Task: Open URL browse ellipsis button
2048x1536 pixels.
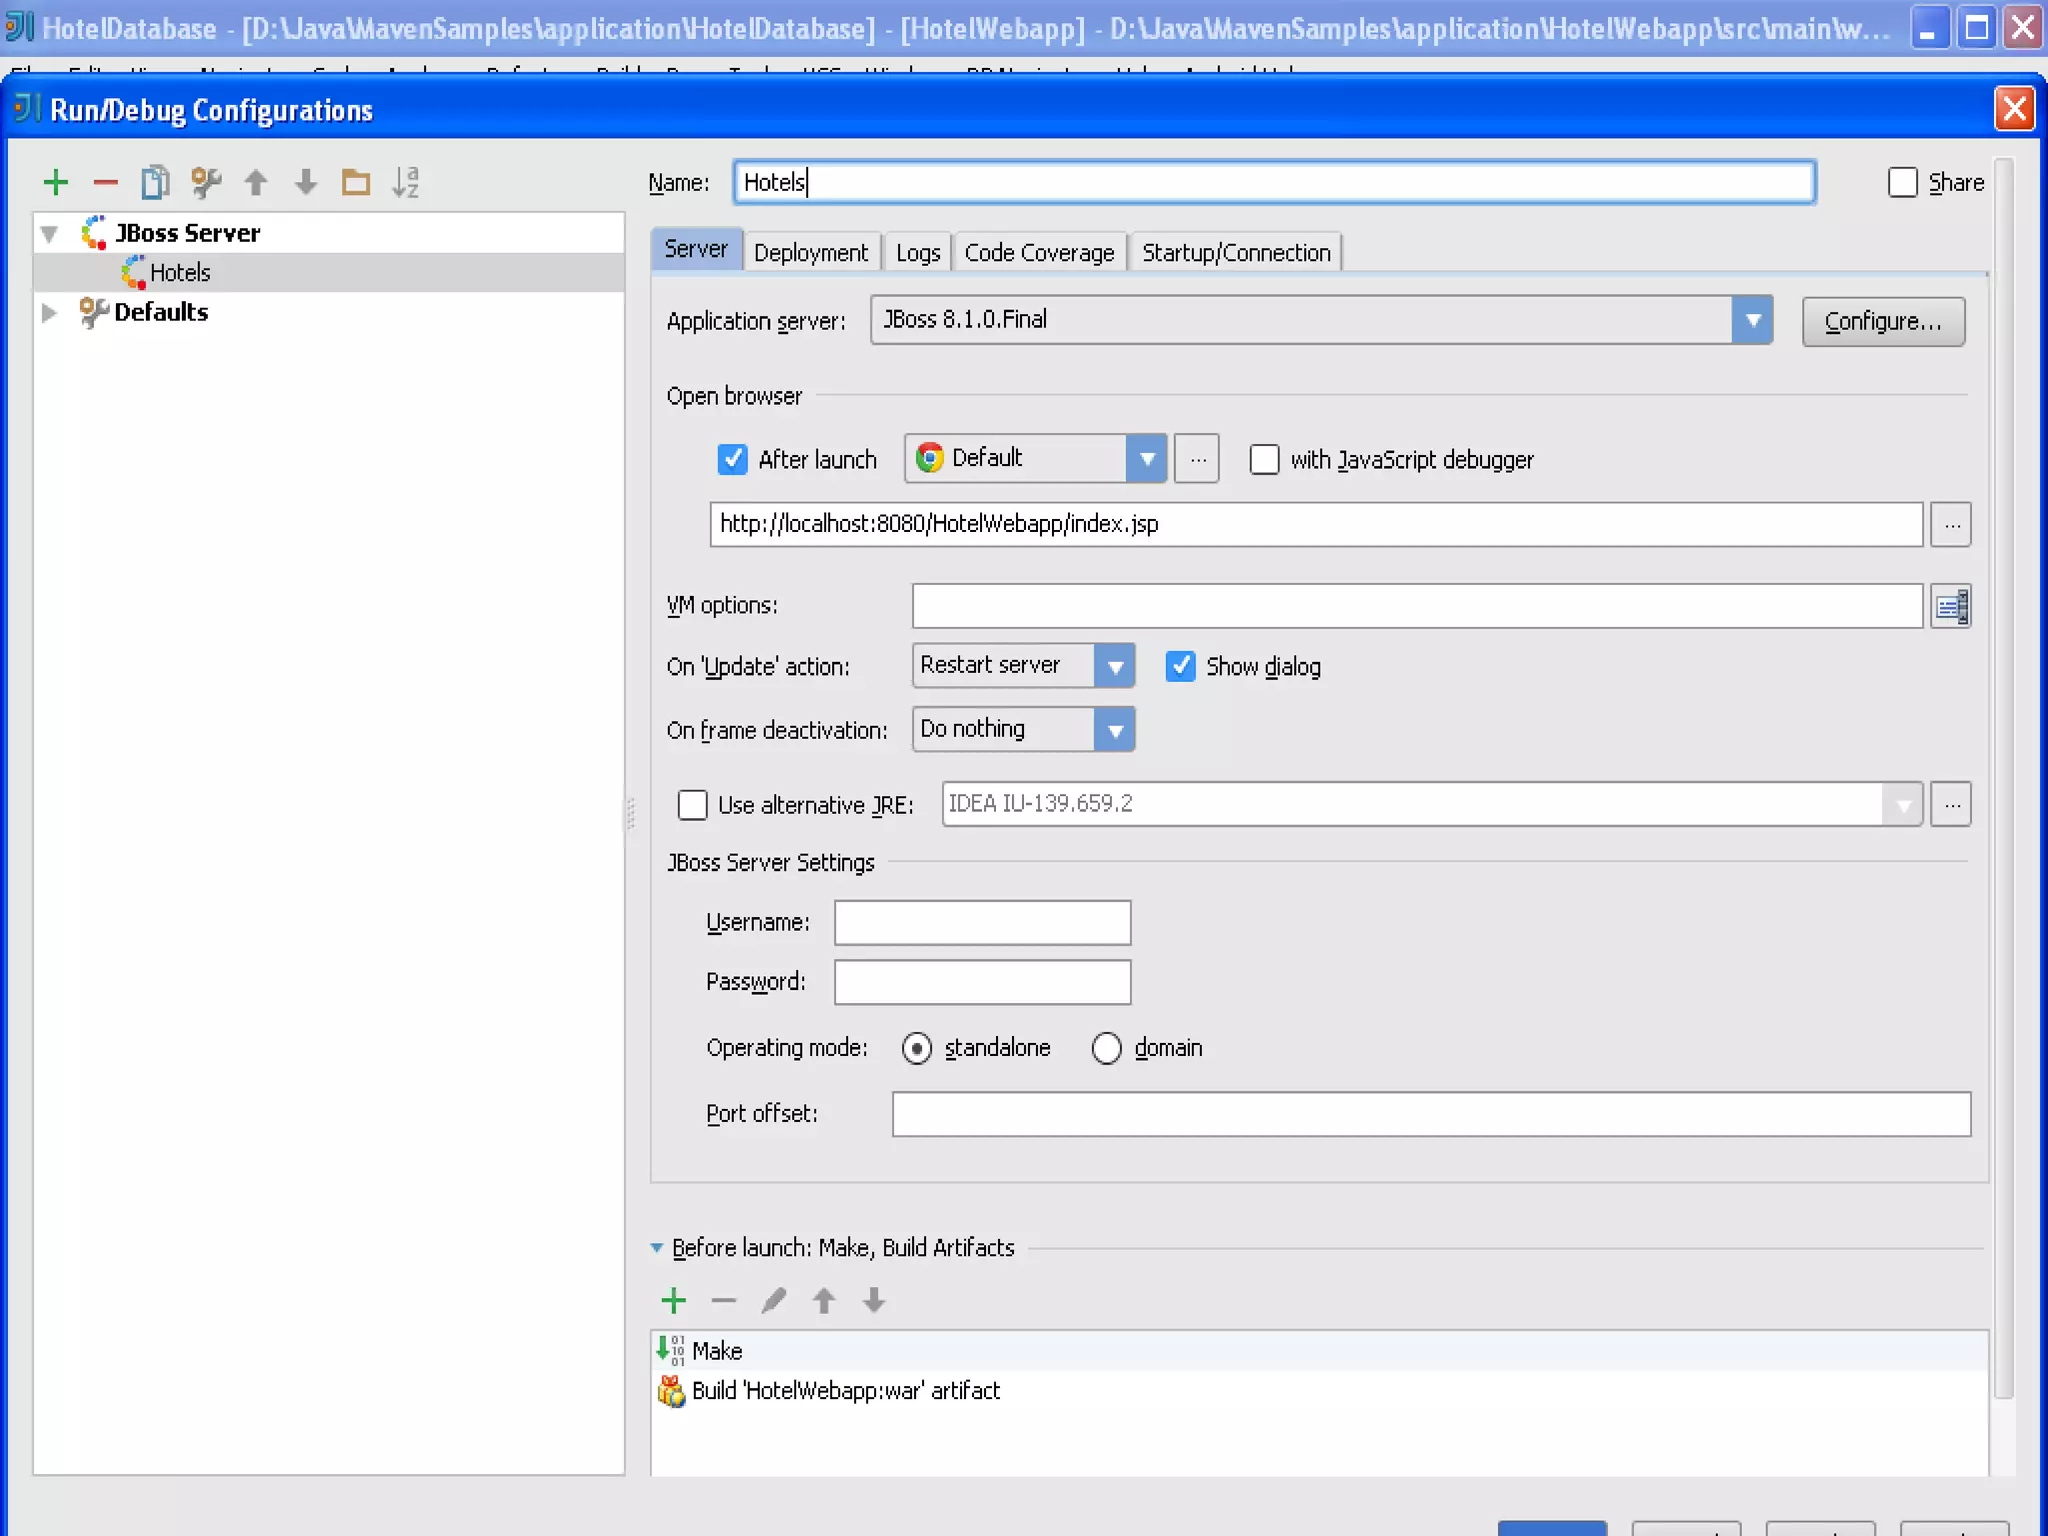Action: point(1951,524)
